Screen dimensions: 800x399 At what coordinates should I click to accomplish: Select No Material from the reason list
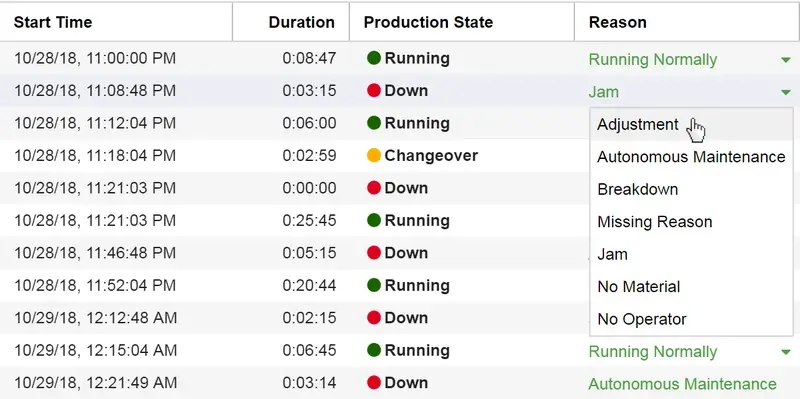tap(691, 287)
